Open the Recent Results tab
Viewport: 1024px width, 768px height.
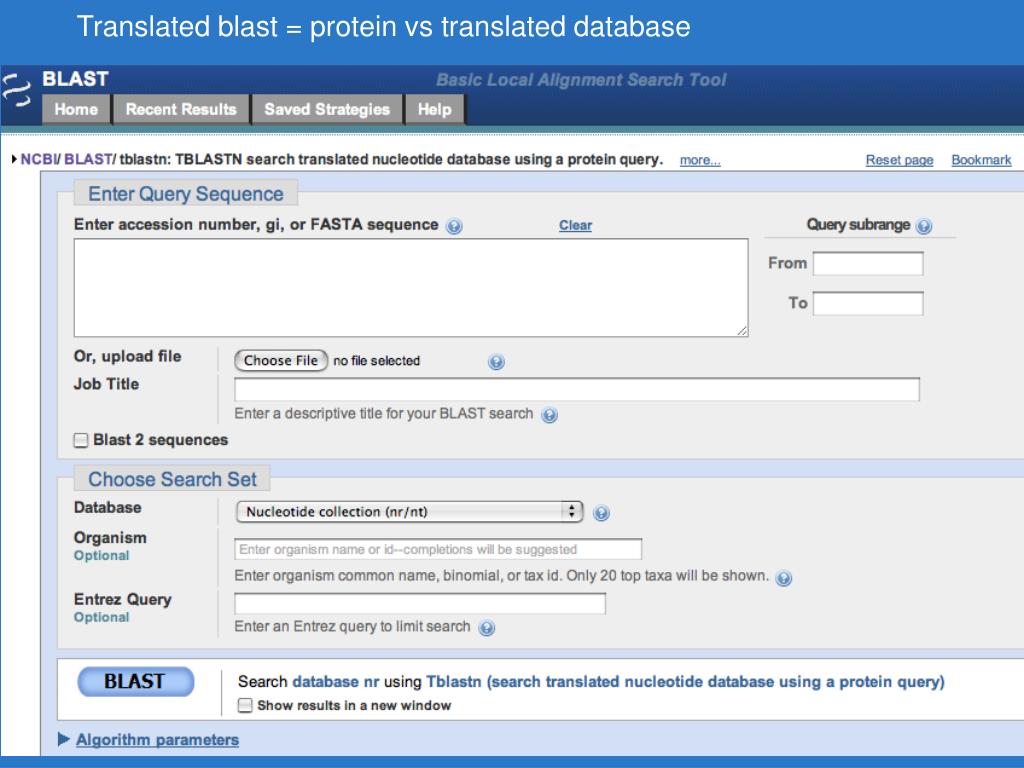pos(181,109)
